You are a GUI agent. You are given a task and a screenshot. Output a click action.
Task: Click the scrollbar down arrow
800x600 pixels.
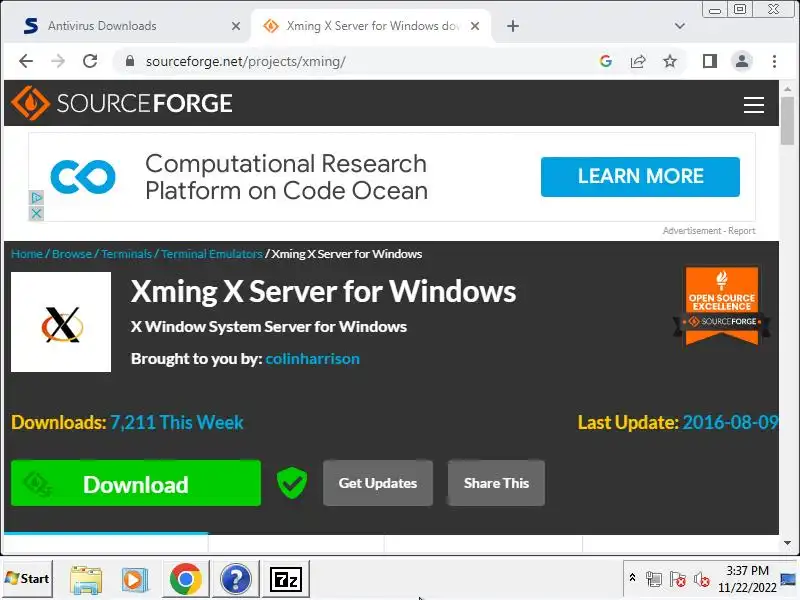coord(787,543)
